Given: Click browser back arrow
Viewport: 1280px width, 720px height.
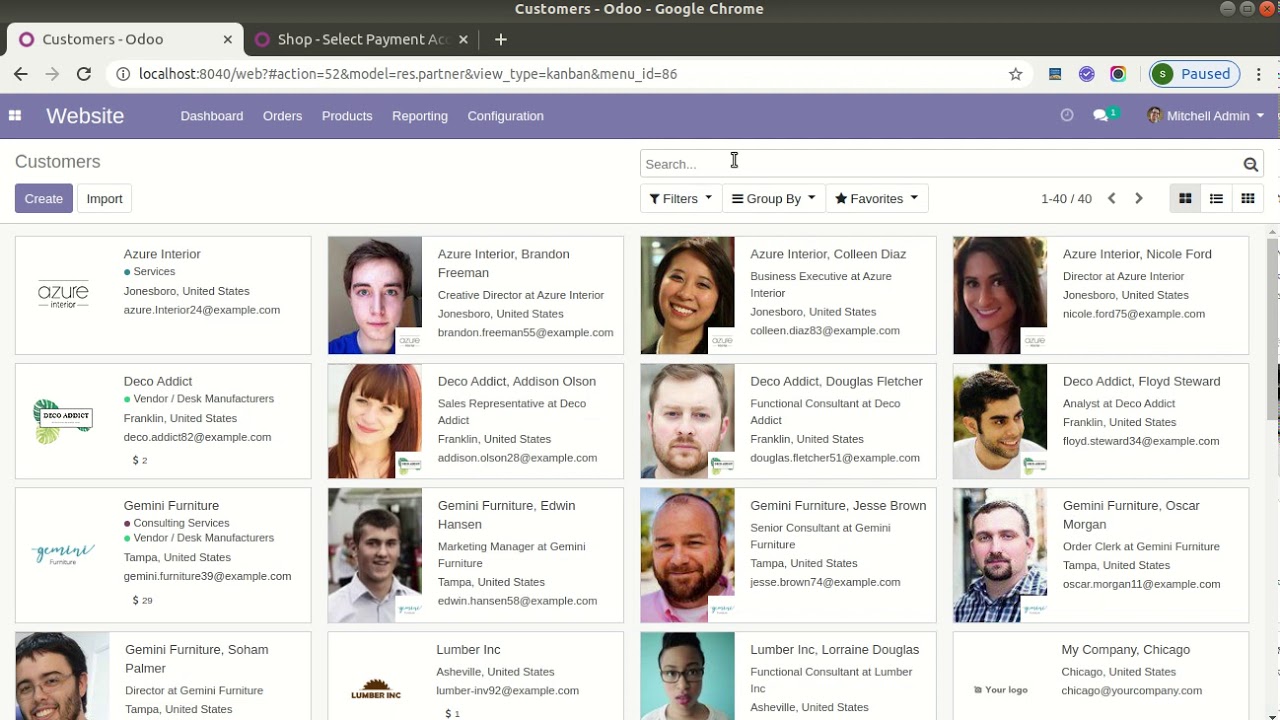Looking at the screenshot, I should 20,74.
